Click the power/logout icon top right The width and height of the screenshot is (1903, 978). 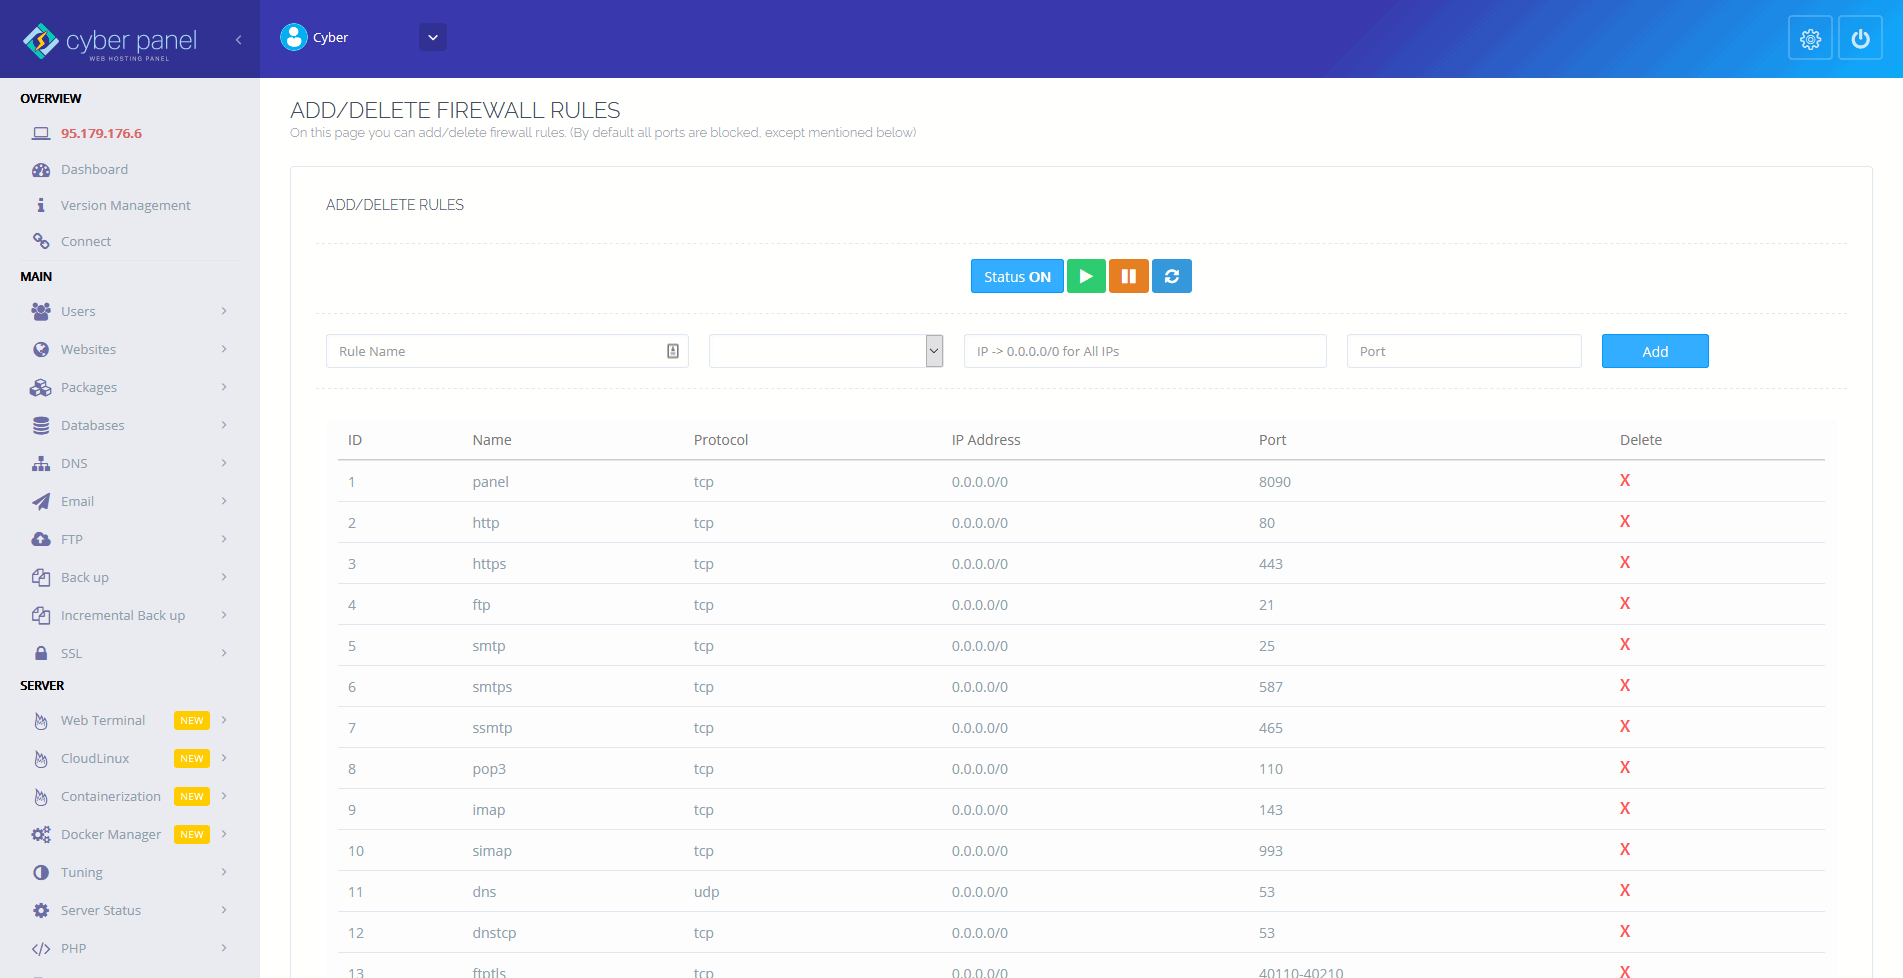pyautogui.click(x=1860, y=38)
